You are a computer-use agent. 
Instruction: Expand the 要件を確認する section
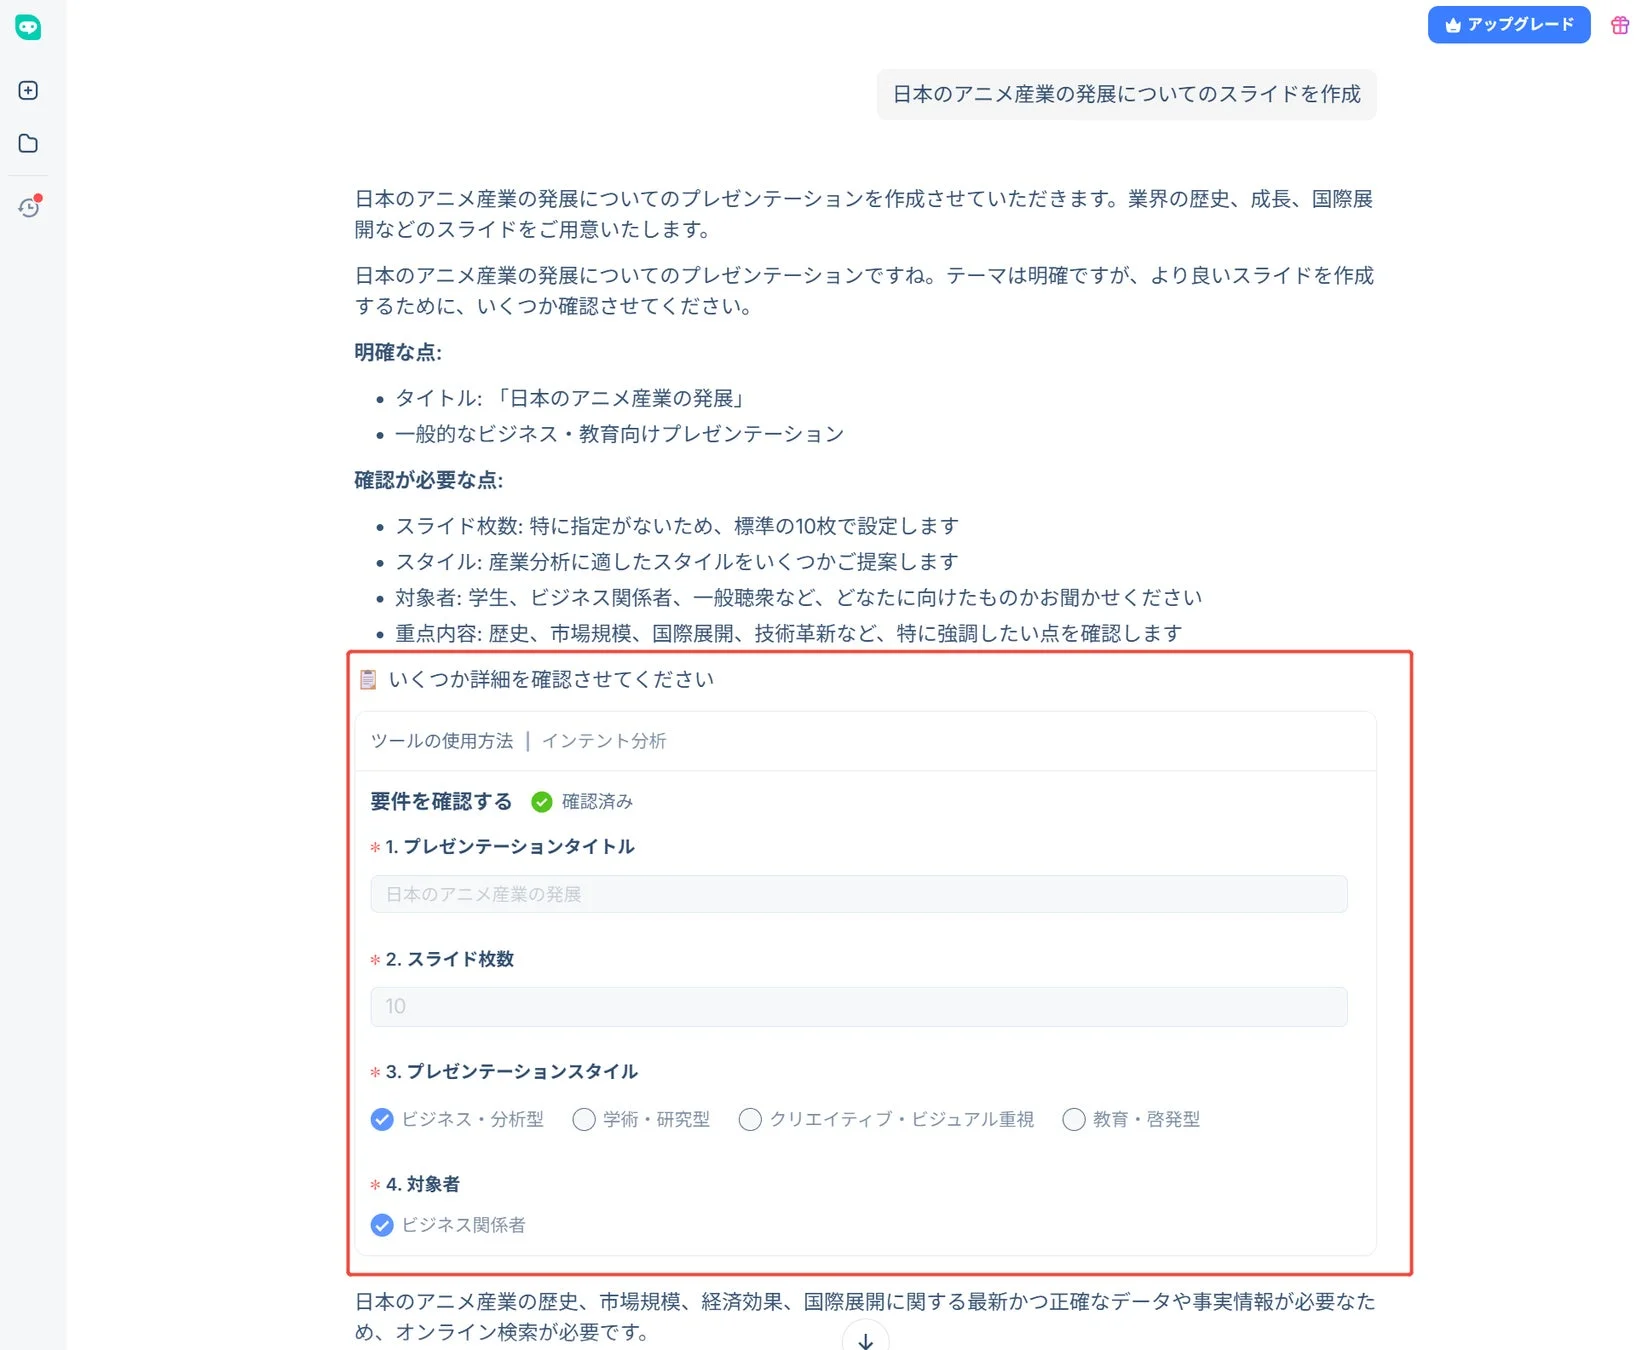tap(439, 801)
